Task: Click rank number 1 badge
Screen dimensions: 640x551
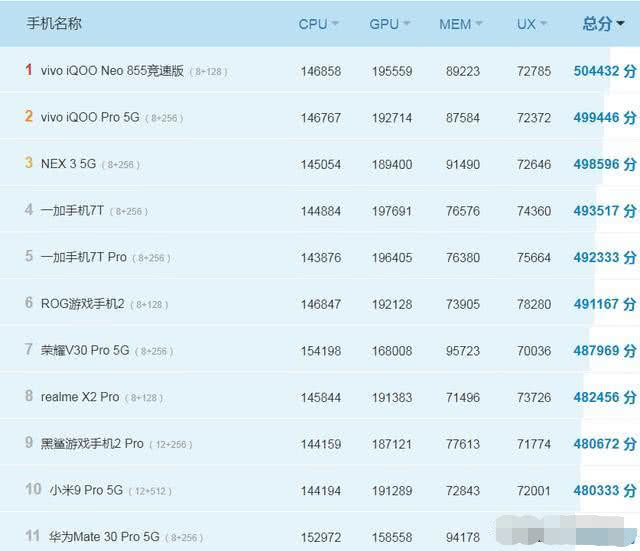Action: tap(29, 70)
